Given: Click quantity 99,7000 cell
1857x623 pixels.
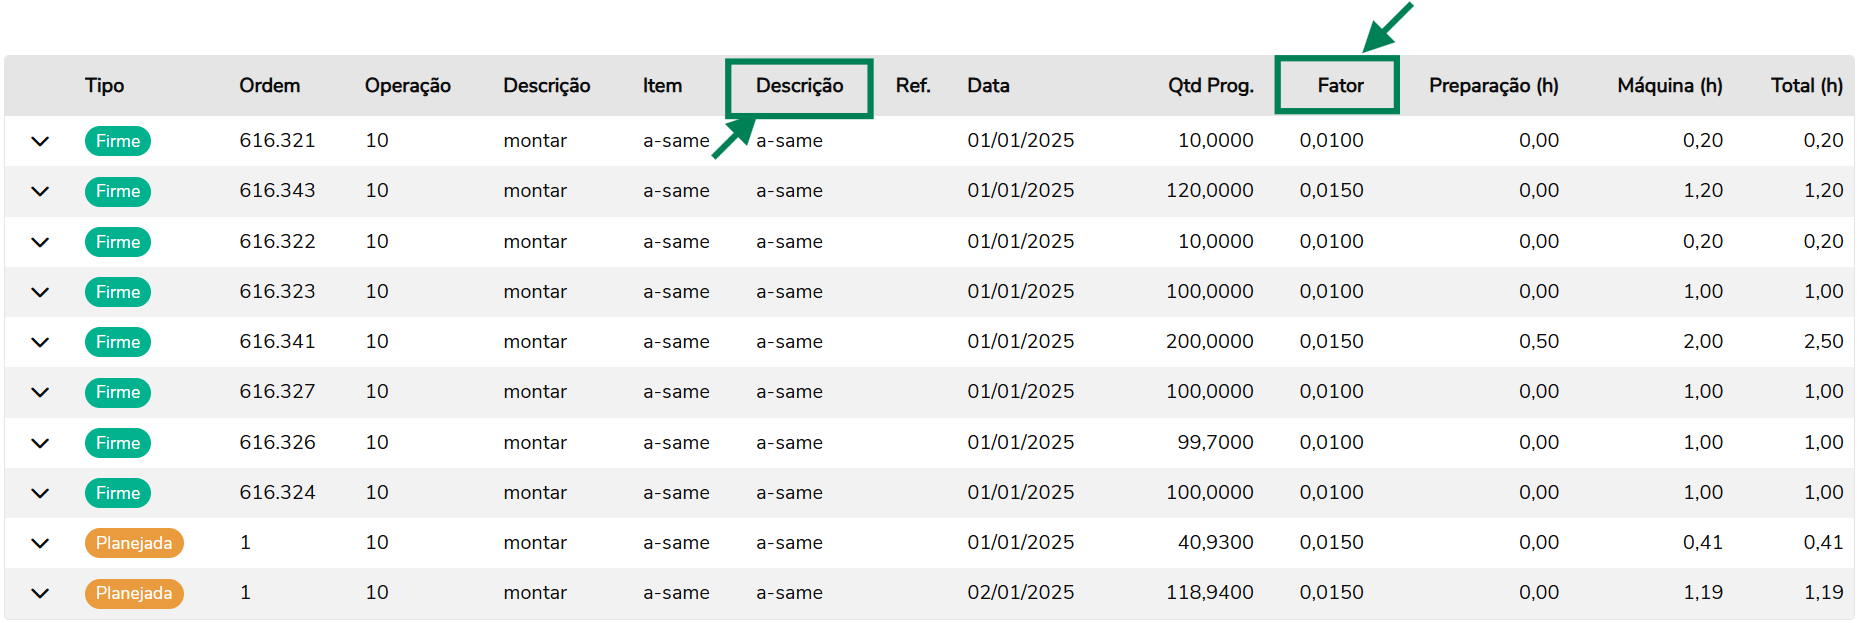Looking at the screenshot, I should [x=1215, y=443].
